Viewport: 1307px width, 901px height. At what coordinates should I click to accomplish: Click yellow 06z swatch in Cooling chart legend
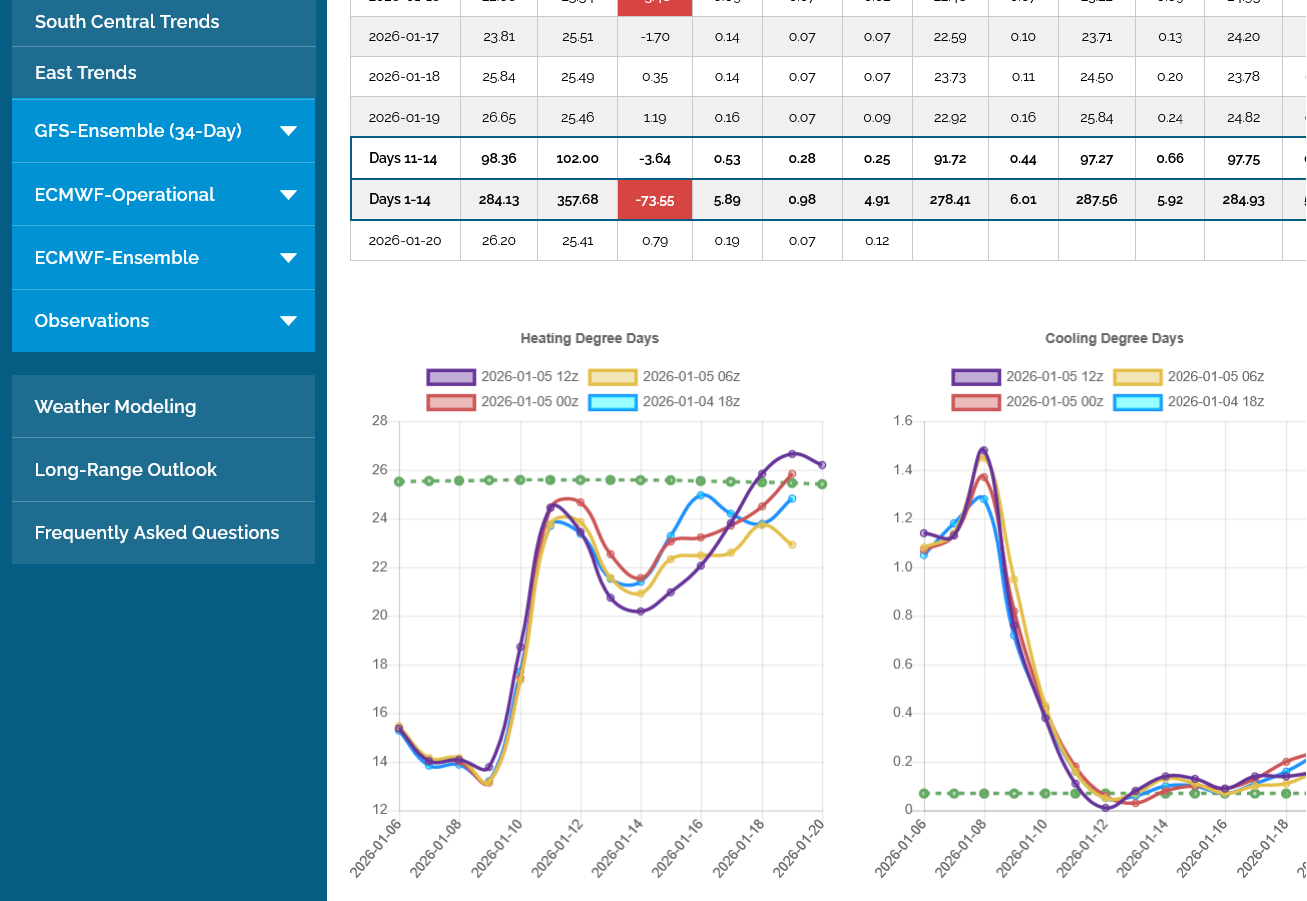click(x=1138, y=377)
